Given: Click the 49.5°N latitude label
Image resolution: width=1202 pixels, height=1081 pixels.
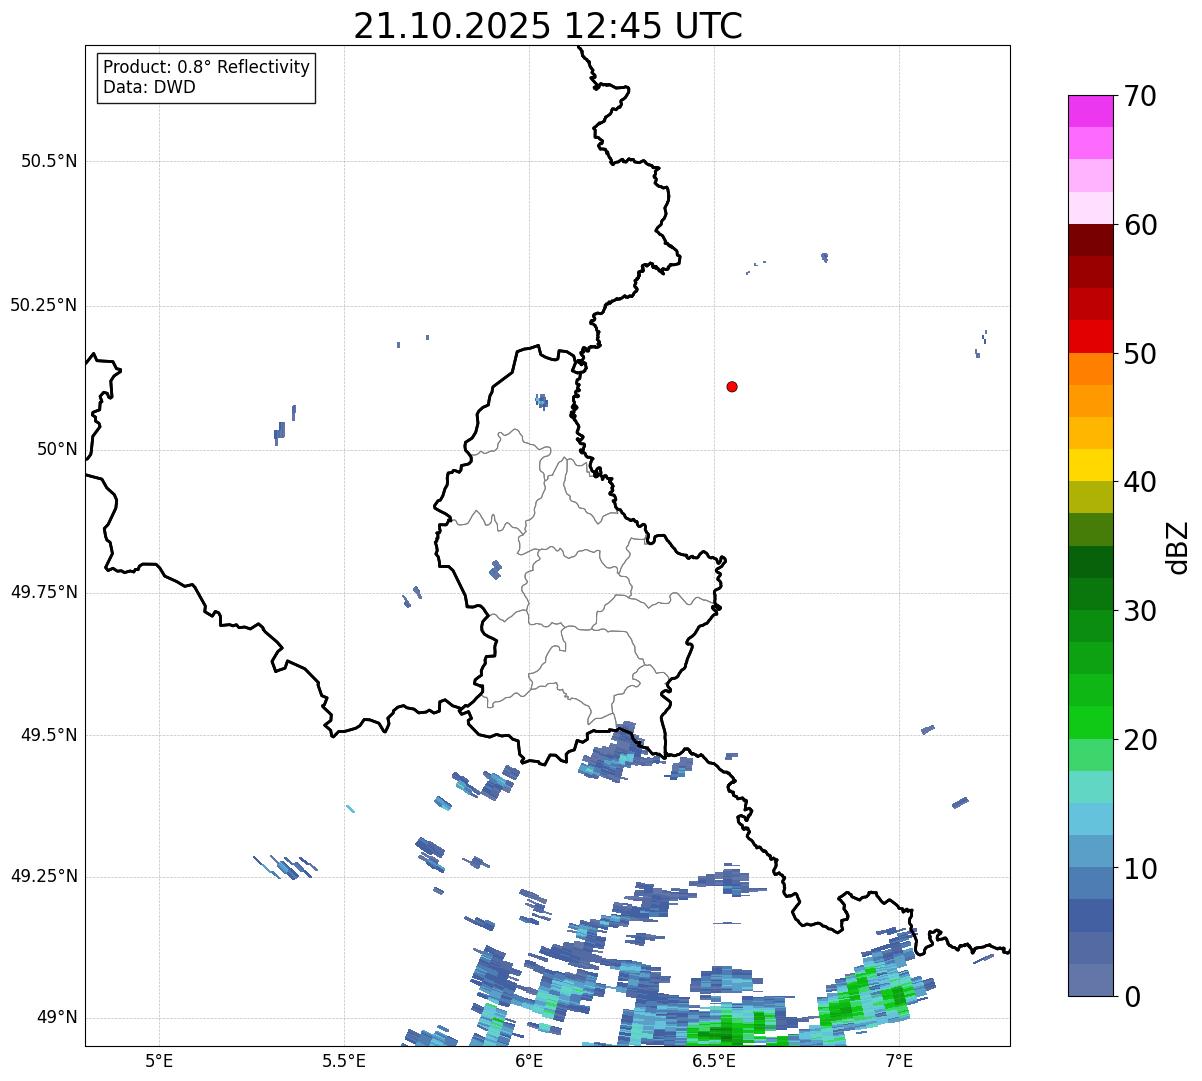Looking at the screenshot, I should click(x=49, y=735).
